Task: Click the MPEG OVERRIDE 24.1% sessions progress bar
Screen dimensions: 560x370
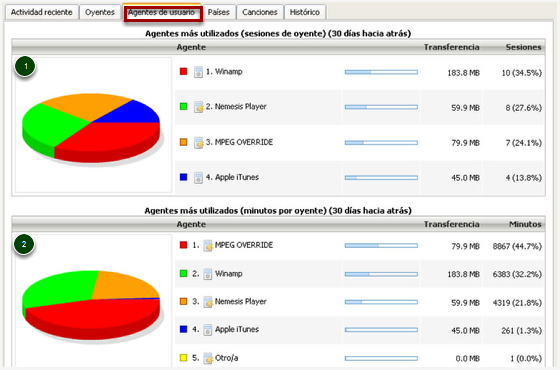Action: 381,143
